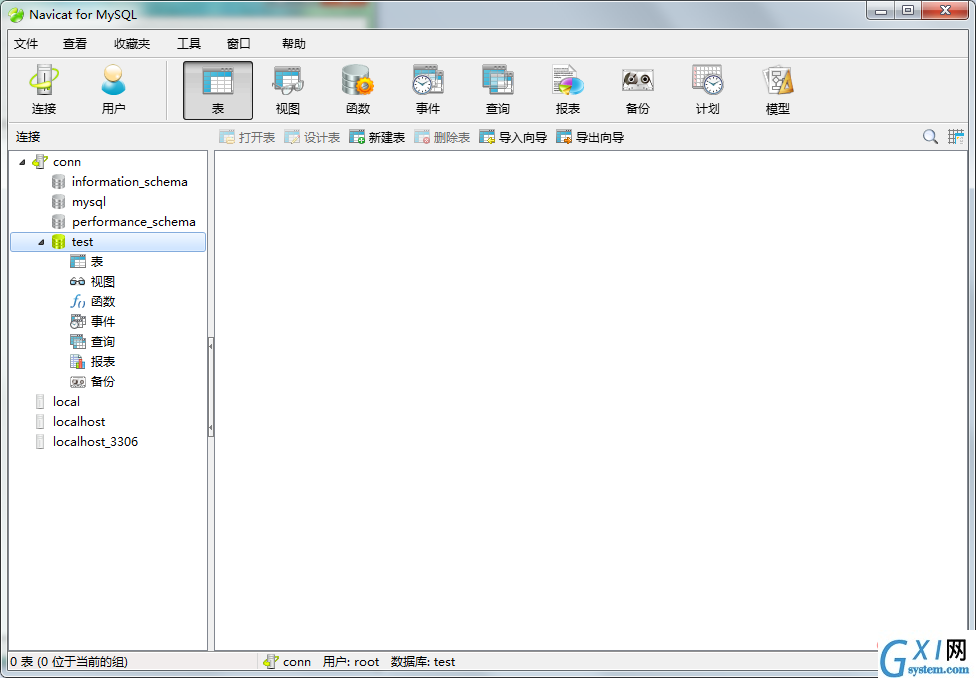Click "用户: root" in status bar
Image resolution: width=976 pixels, height=678 pixels.
[x=351, y=662]
